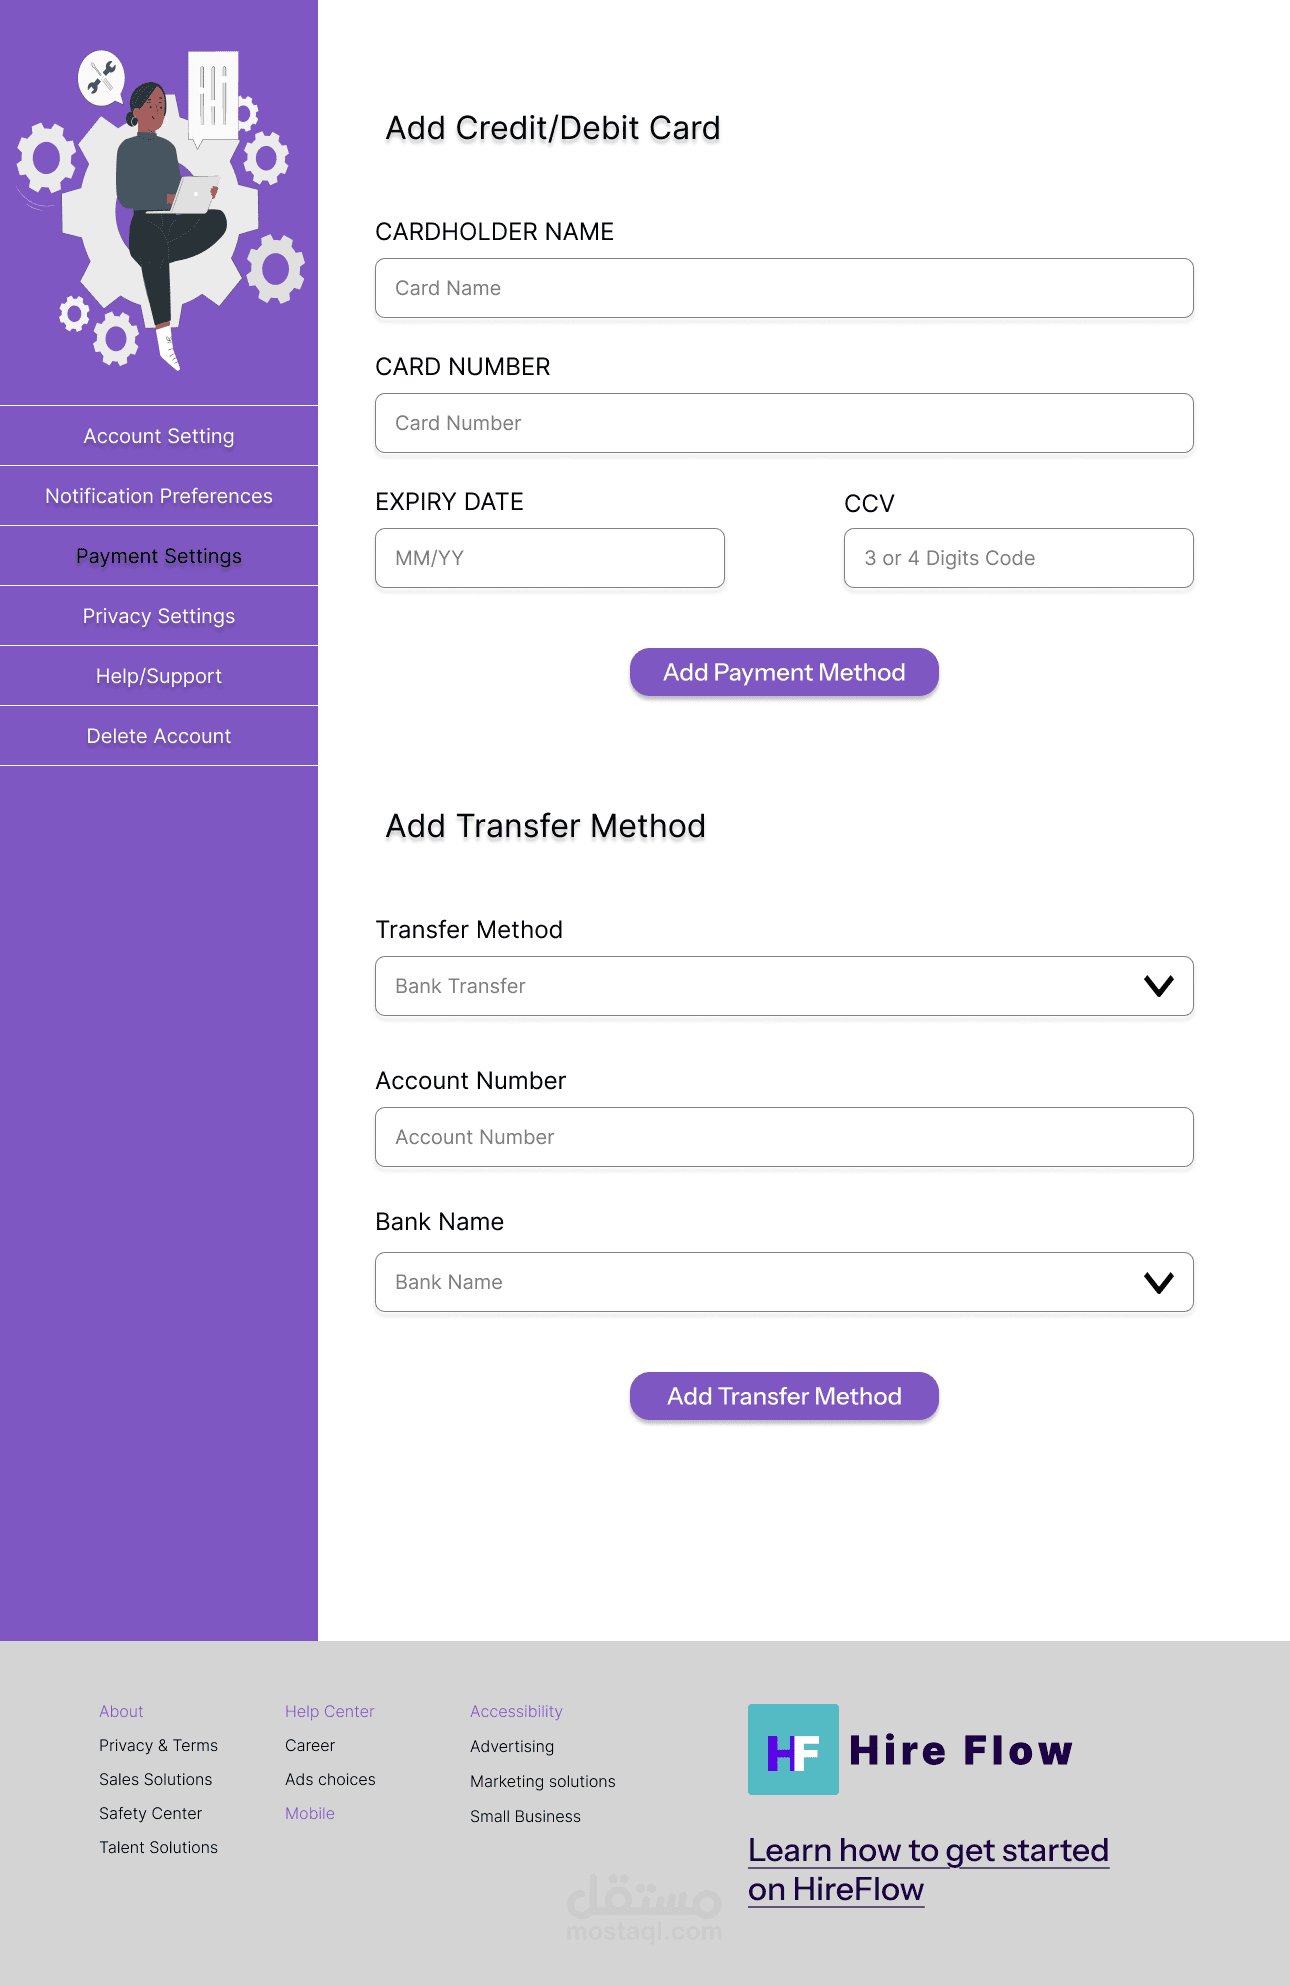This screenshot has height=1985, width=1290.
Task: Open the Privacy & Terms footer link
Action: [x=158, y=1745]
